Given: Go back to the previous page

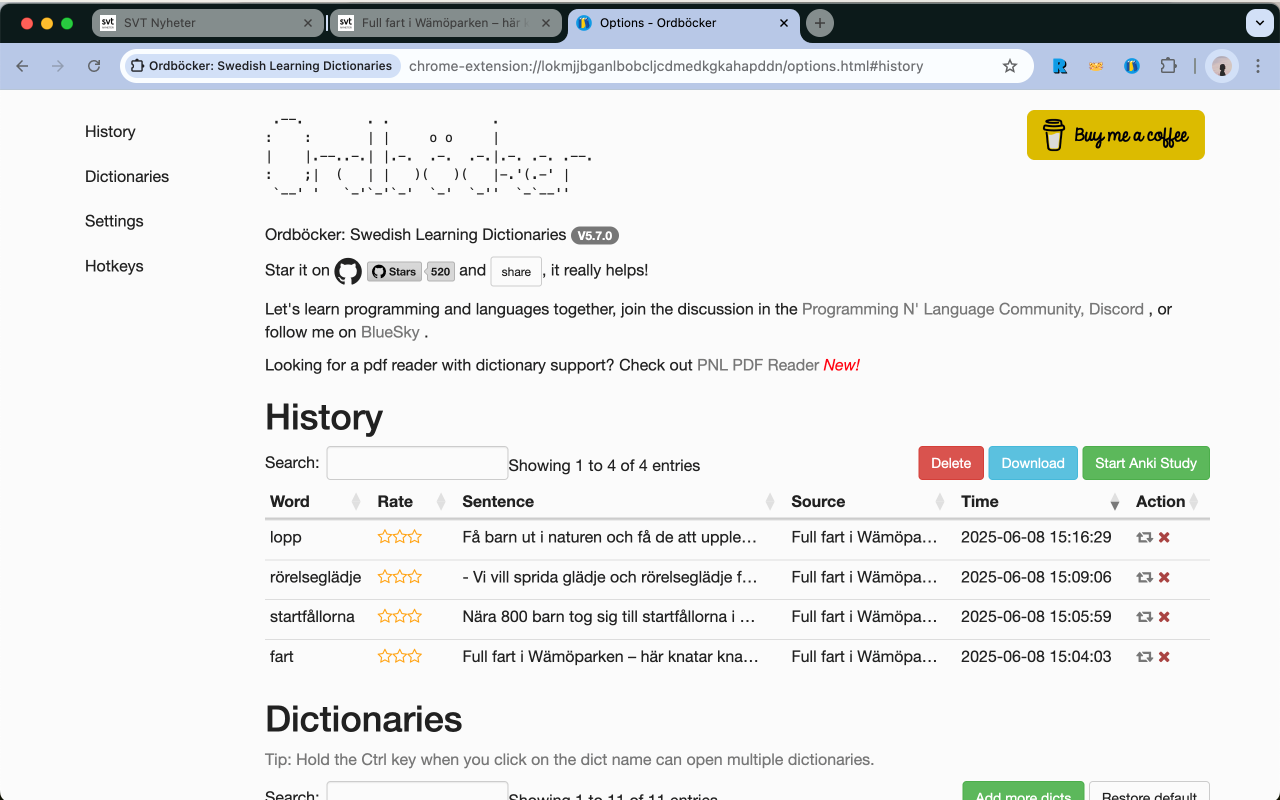Looking at the screenshot, I should tap(22, 66).
